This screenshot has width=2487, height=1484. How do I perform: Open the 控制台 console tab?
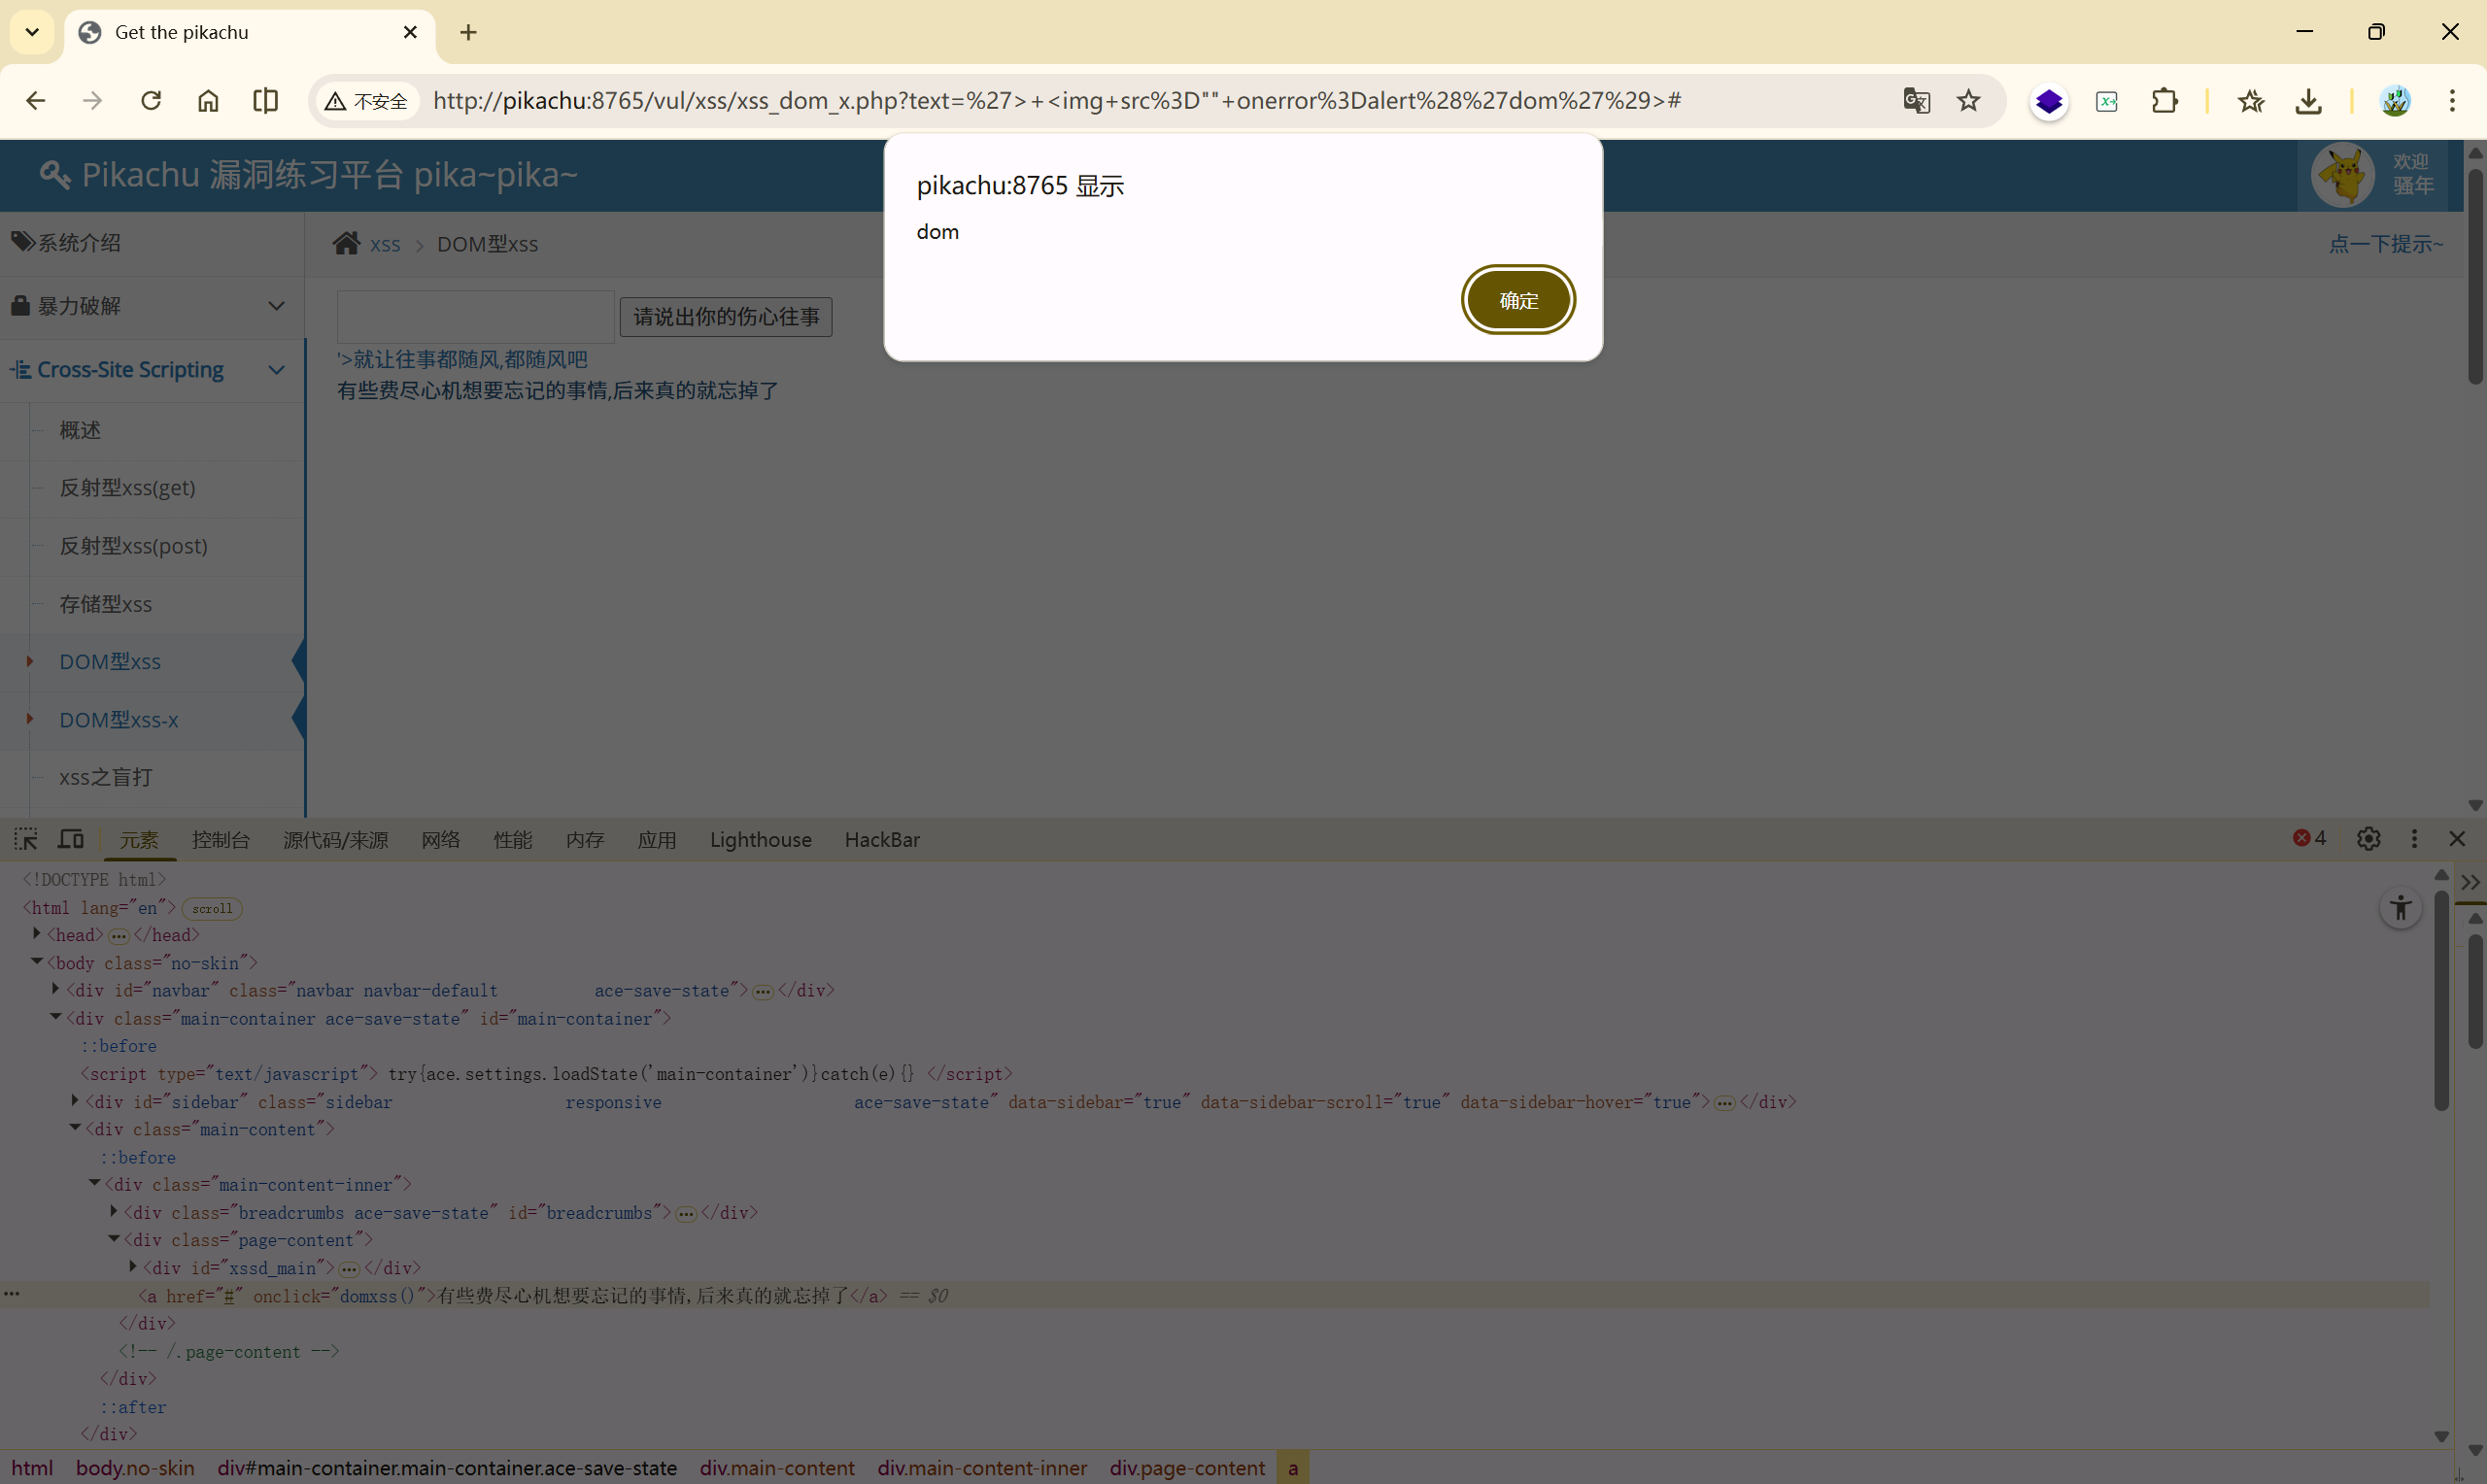220,840
